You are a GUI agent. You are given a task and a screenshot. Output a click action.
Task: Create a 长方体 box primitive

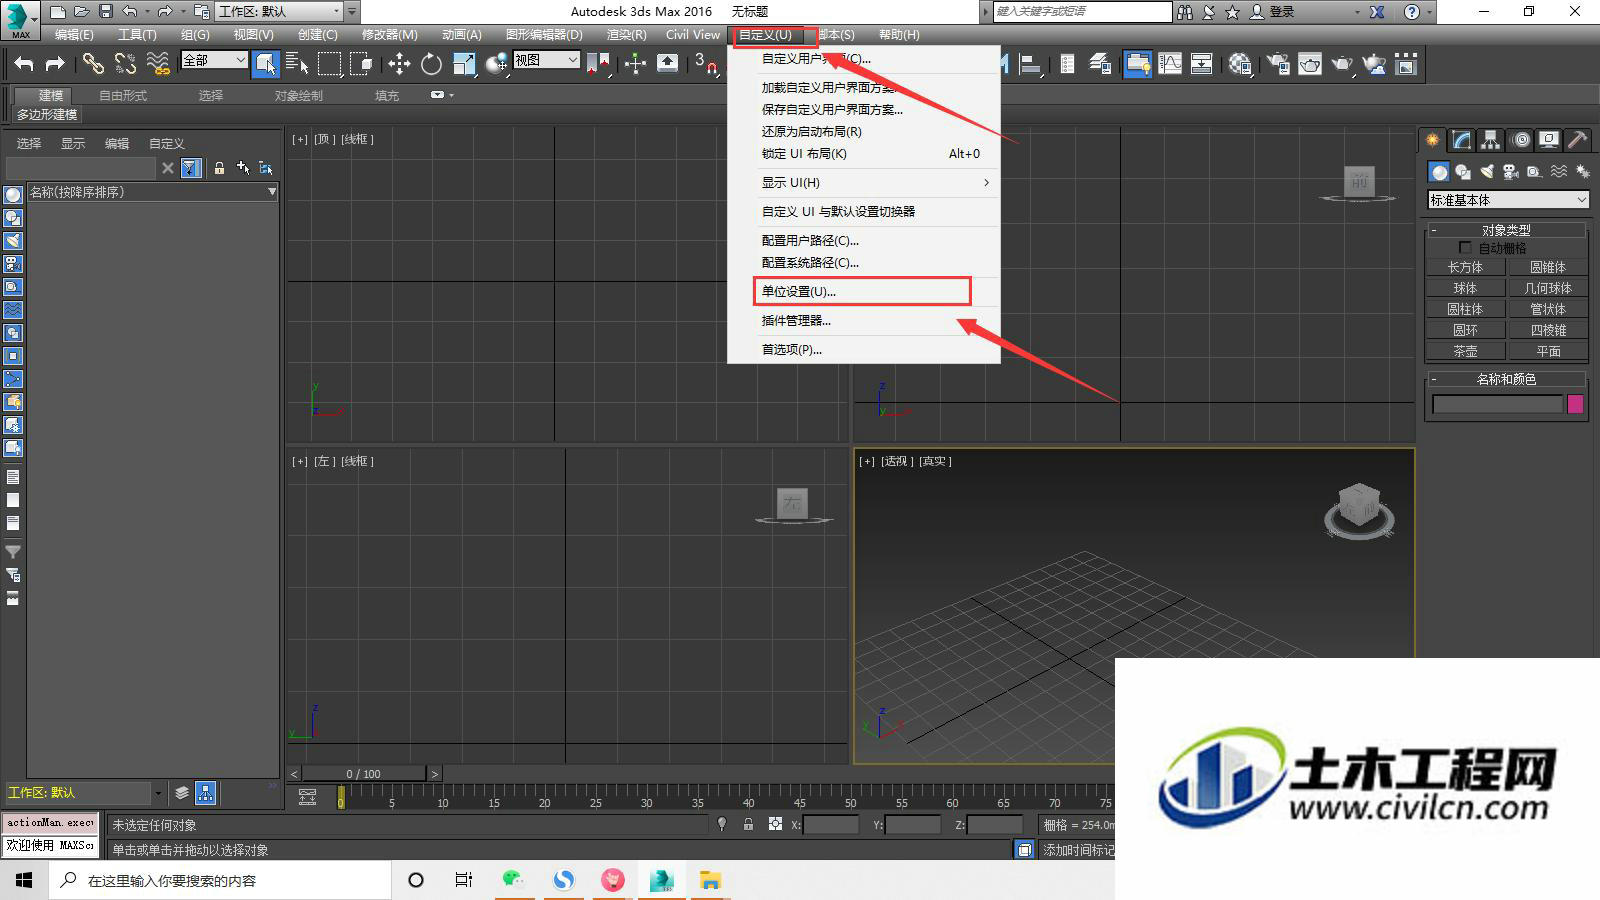pos(1465,267)
